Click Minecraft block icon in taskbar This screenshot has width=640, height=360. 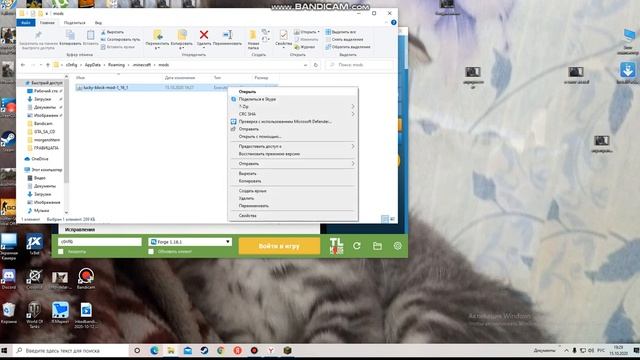click(288, 351)
